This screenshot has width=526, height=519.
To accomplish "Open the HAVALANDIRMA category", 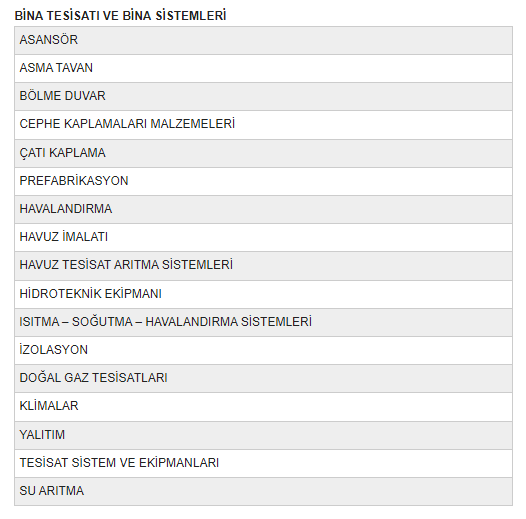I will pos(263,210).
